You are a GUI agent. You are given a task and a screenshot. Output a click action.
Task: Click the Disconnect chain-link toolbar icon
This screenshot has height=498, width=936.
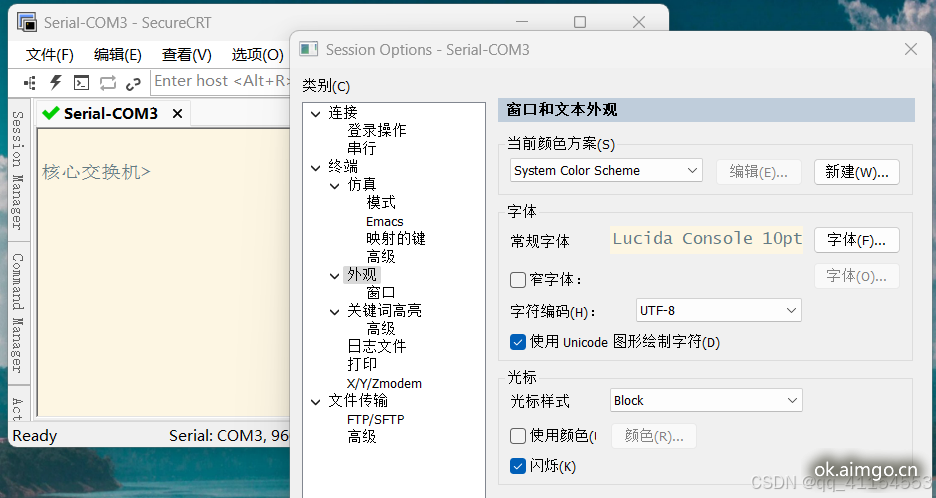134,82
